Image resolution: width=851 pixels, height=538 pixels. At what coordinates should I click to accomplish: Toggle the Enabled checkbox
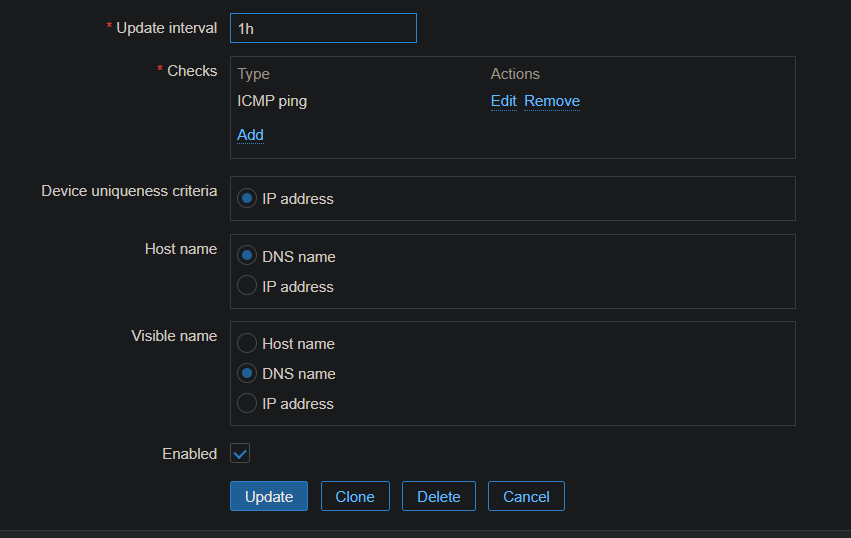tap(240, 454)
